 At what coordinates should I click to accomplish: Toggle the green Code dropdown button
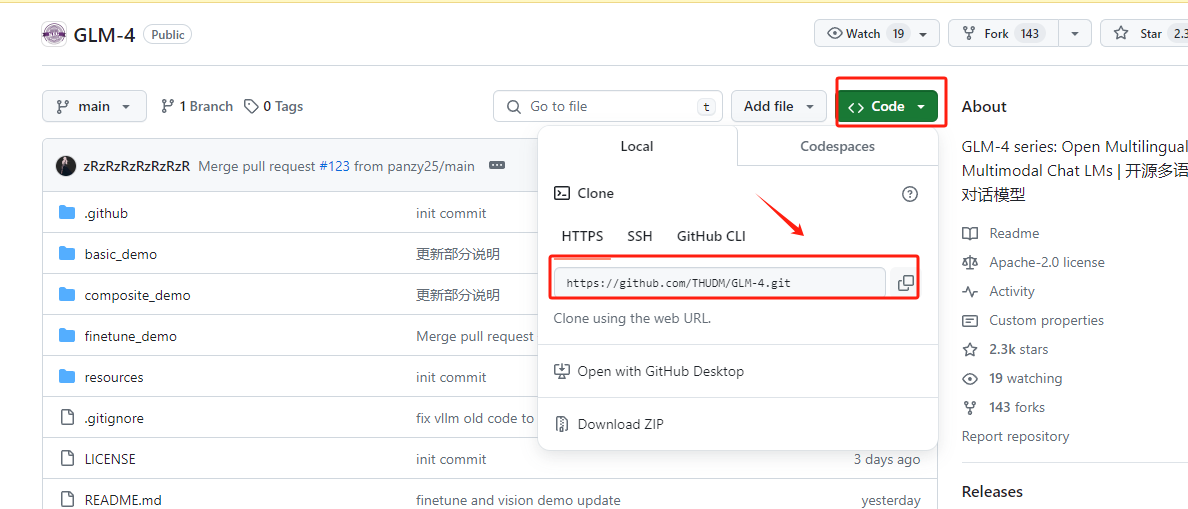click(886, 107)
